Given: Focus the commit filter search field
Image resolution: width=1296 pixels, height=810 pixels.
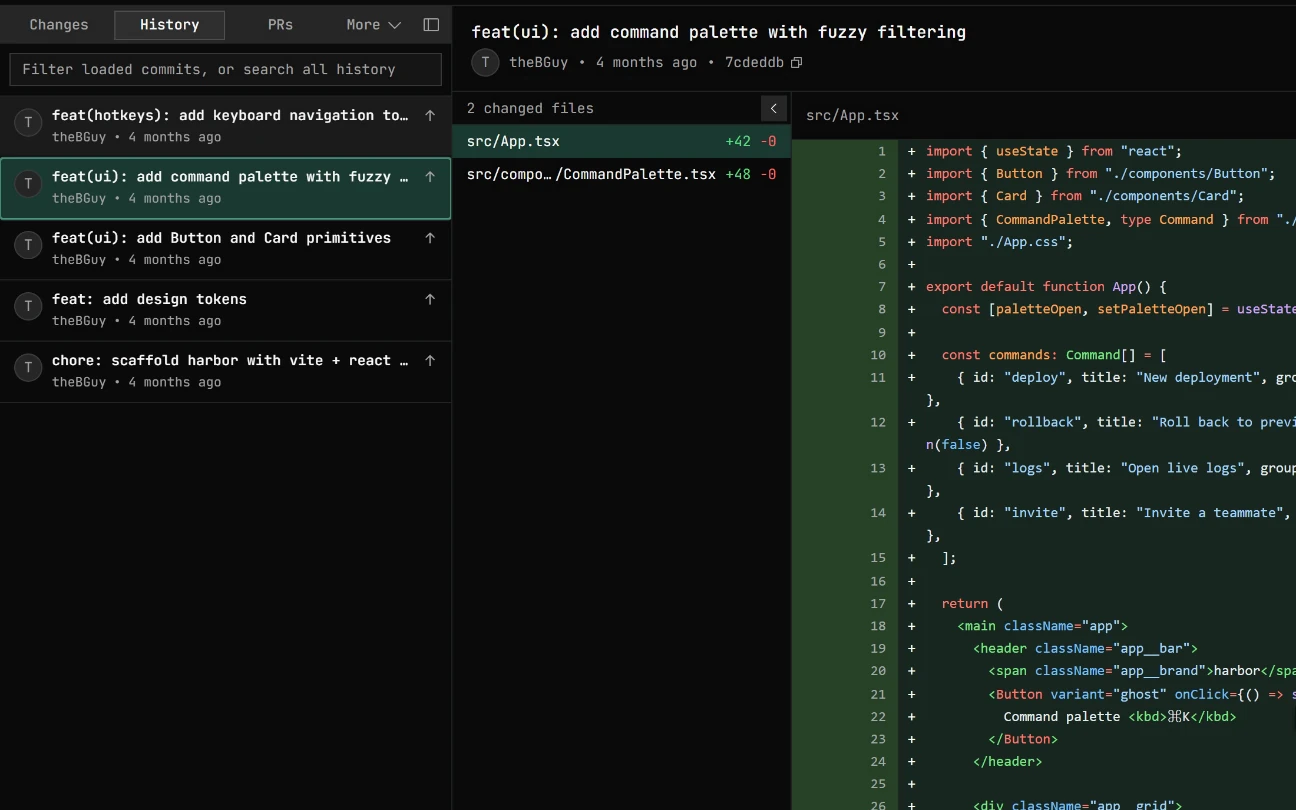Looking at the screenshot, I should tap(225, 69).
